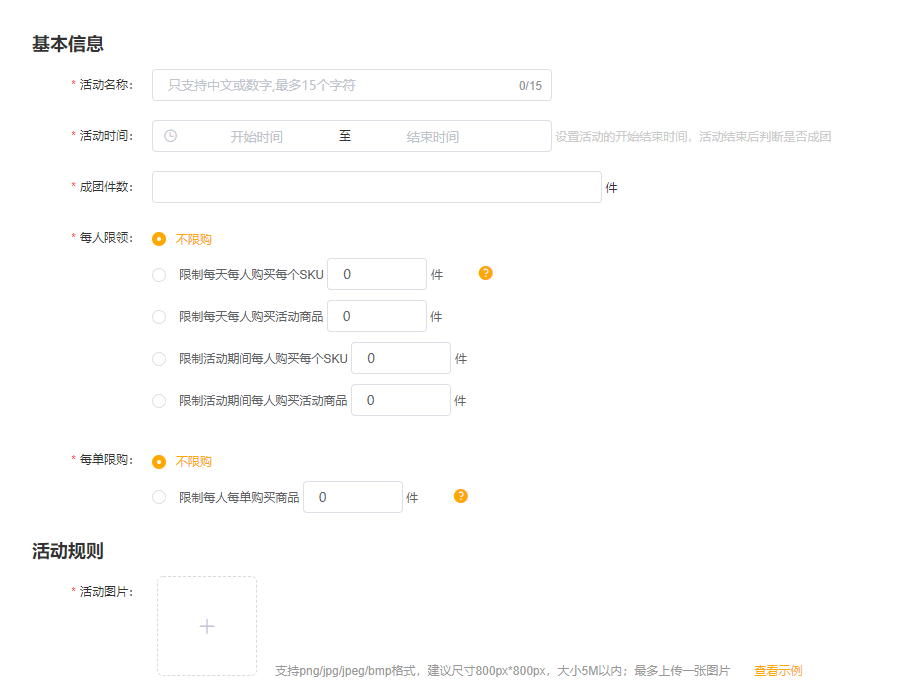Click quantity box for daily activity goods limit

[377, 316]
